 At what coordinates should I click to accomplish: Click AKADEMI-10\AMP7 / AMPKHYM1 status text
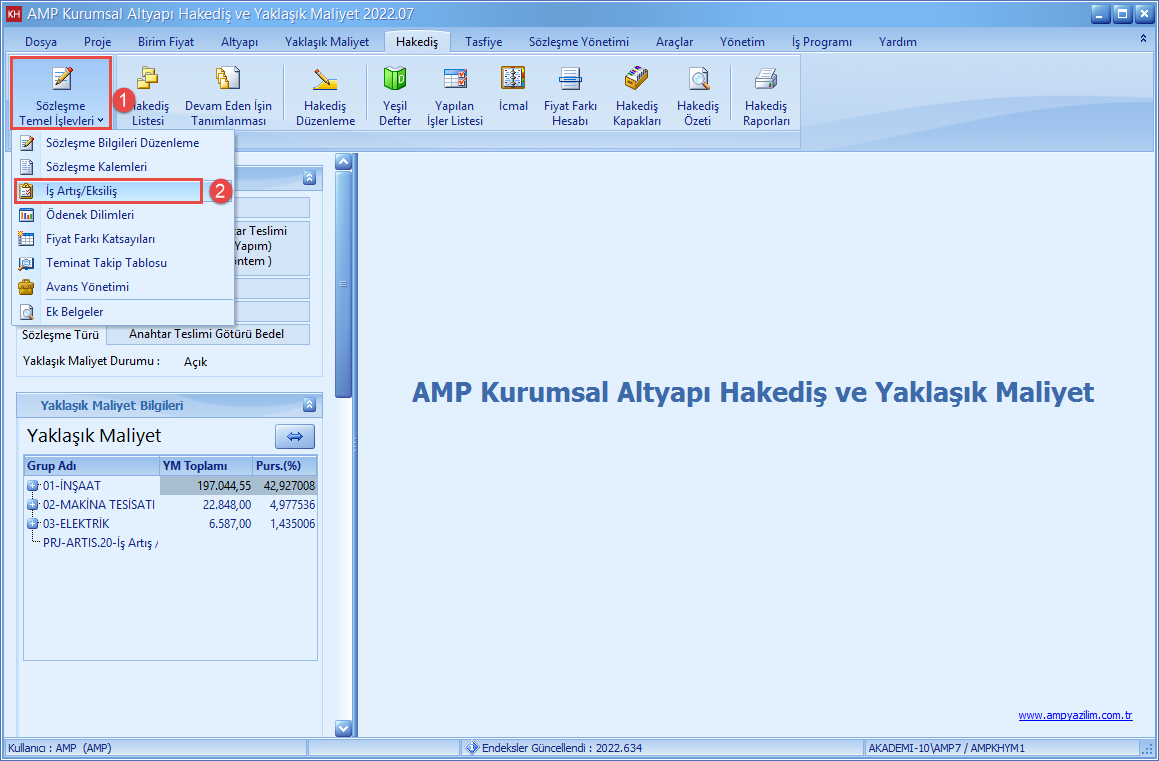946,748
